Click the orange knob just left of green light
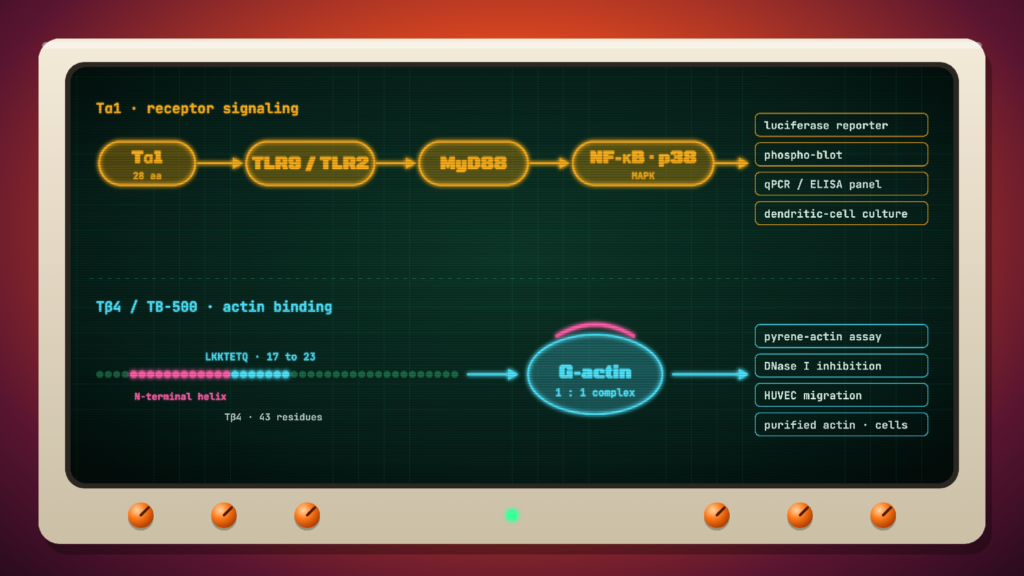1024x576 pixels. (x=307, y=515)
